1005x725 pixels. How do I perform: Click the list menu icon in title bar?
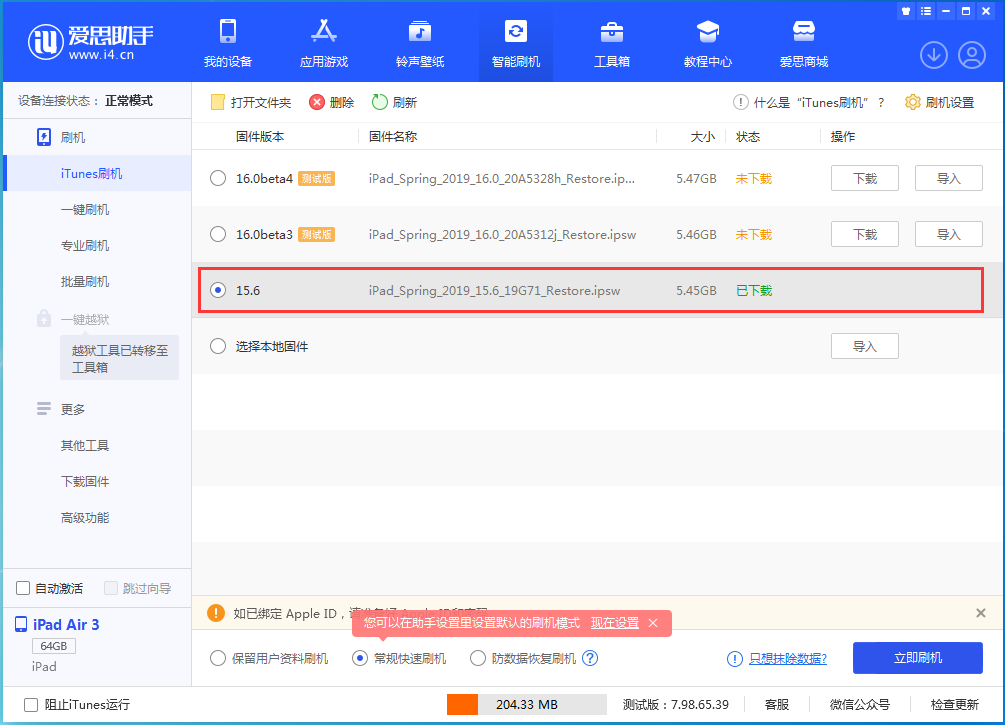(x=926, y=11)
